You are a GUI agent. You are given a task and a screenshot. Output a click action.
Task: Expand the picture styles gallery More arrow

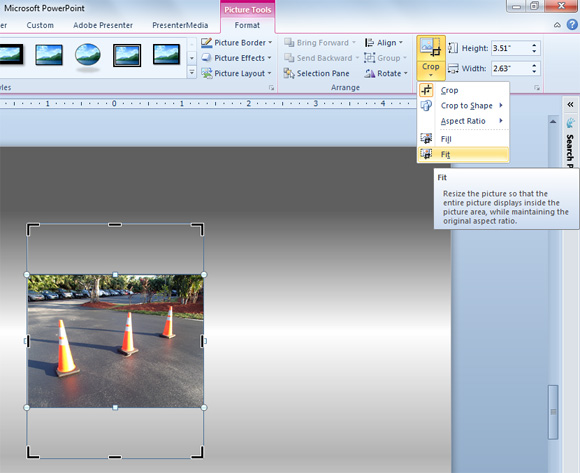click(x=192, y=72)
